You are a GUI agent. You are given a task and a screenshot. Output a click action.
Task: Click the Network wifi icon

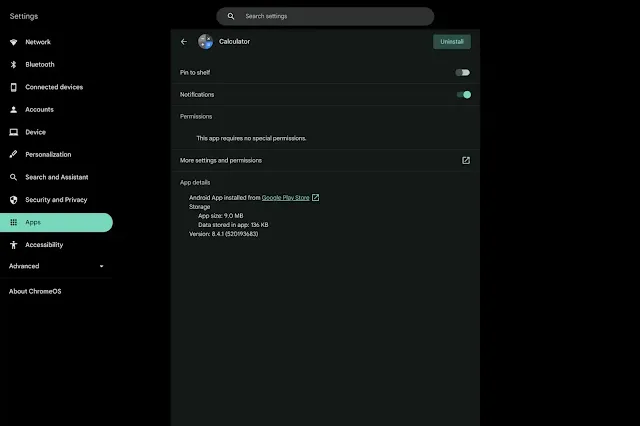[x=13, y=42]
